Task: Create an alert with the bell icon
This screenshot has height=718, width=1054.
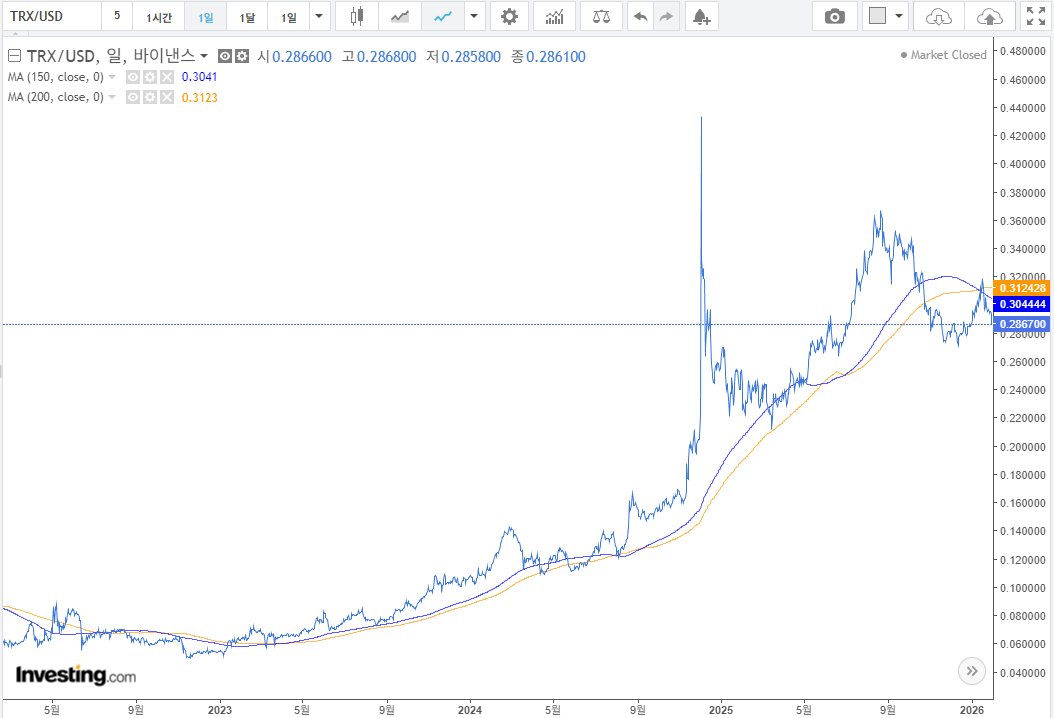Action: point(702,16)
